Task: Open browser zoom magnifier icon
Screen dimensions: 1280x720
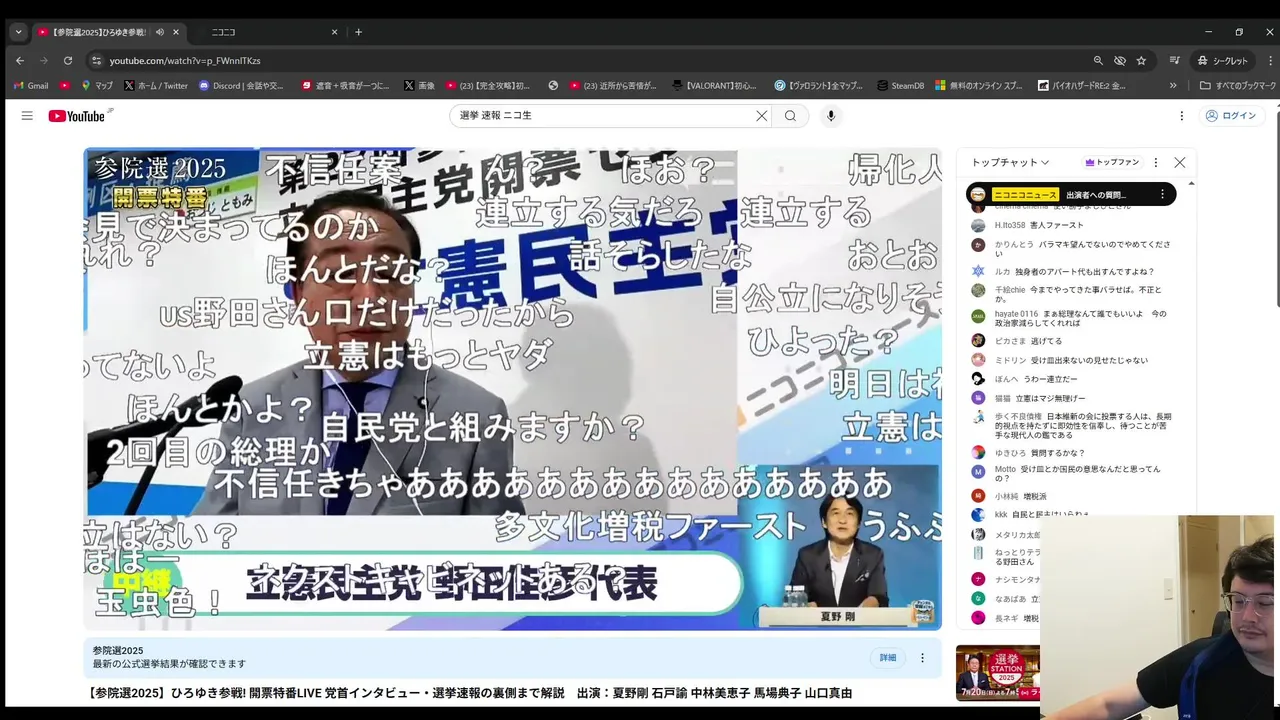Action: click(1098, 60)
